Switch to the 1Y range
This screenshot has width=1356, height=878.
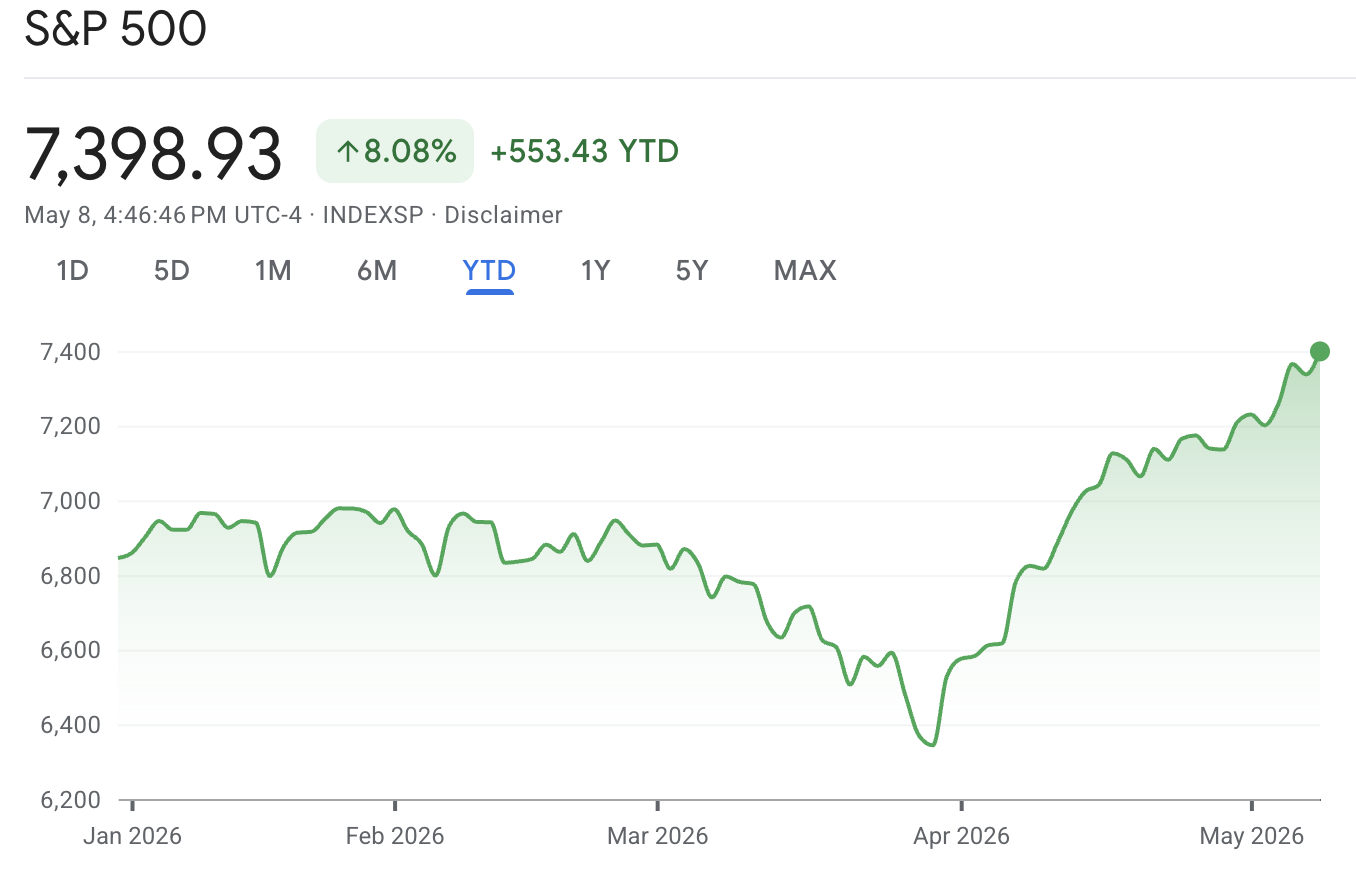point(595,271)
